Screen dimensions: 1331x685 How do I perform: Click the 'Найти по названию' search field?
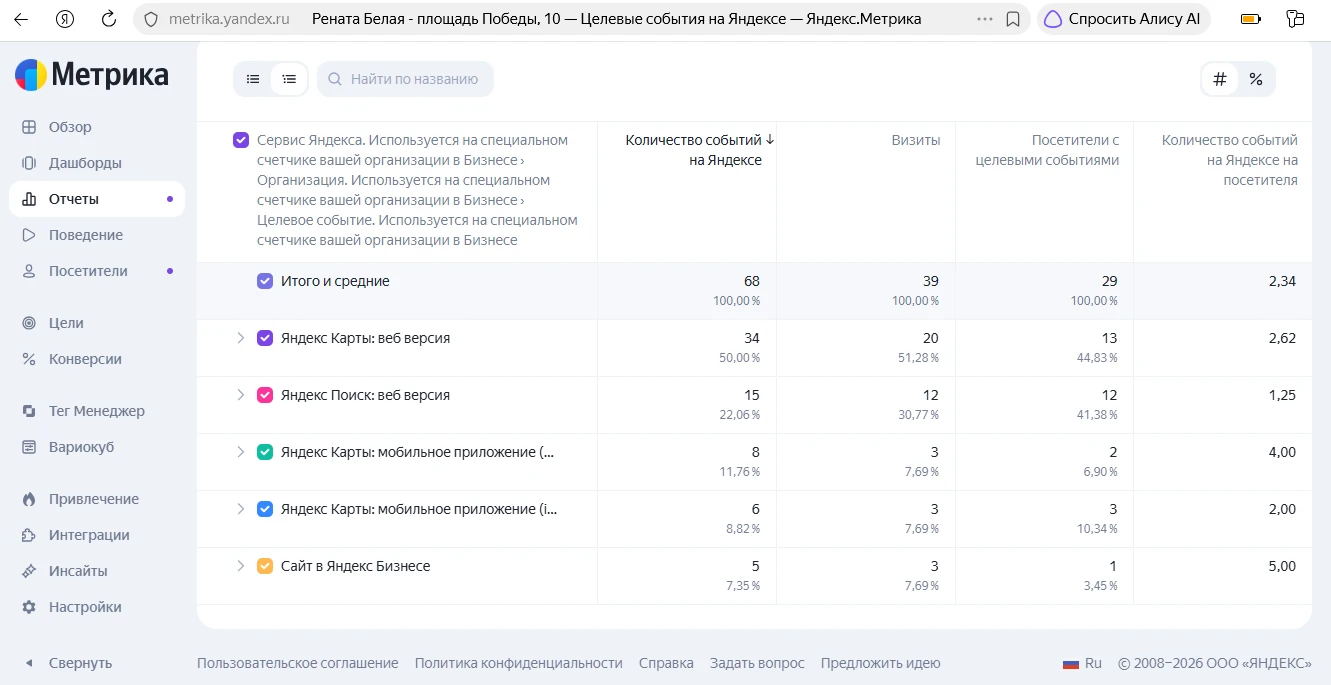(x=405, y=79)
